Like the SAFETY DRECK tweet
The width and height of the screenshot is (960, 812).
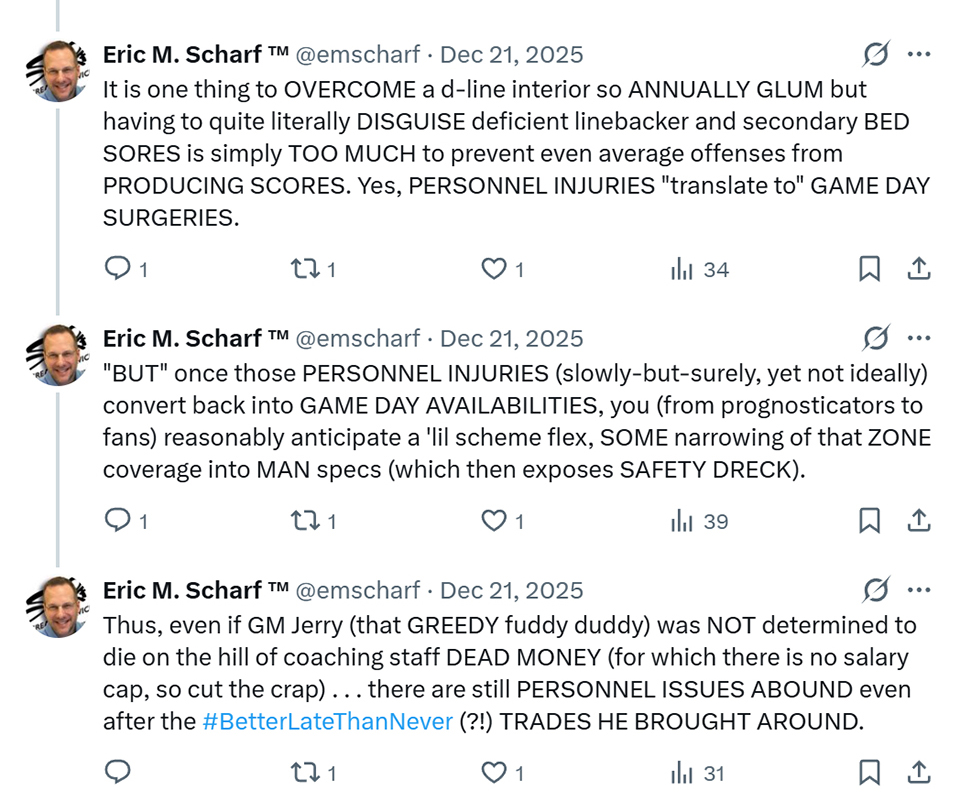[x=494, y=520]
